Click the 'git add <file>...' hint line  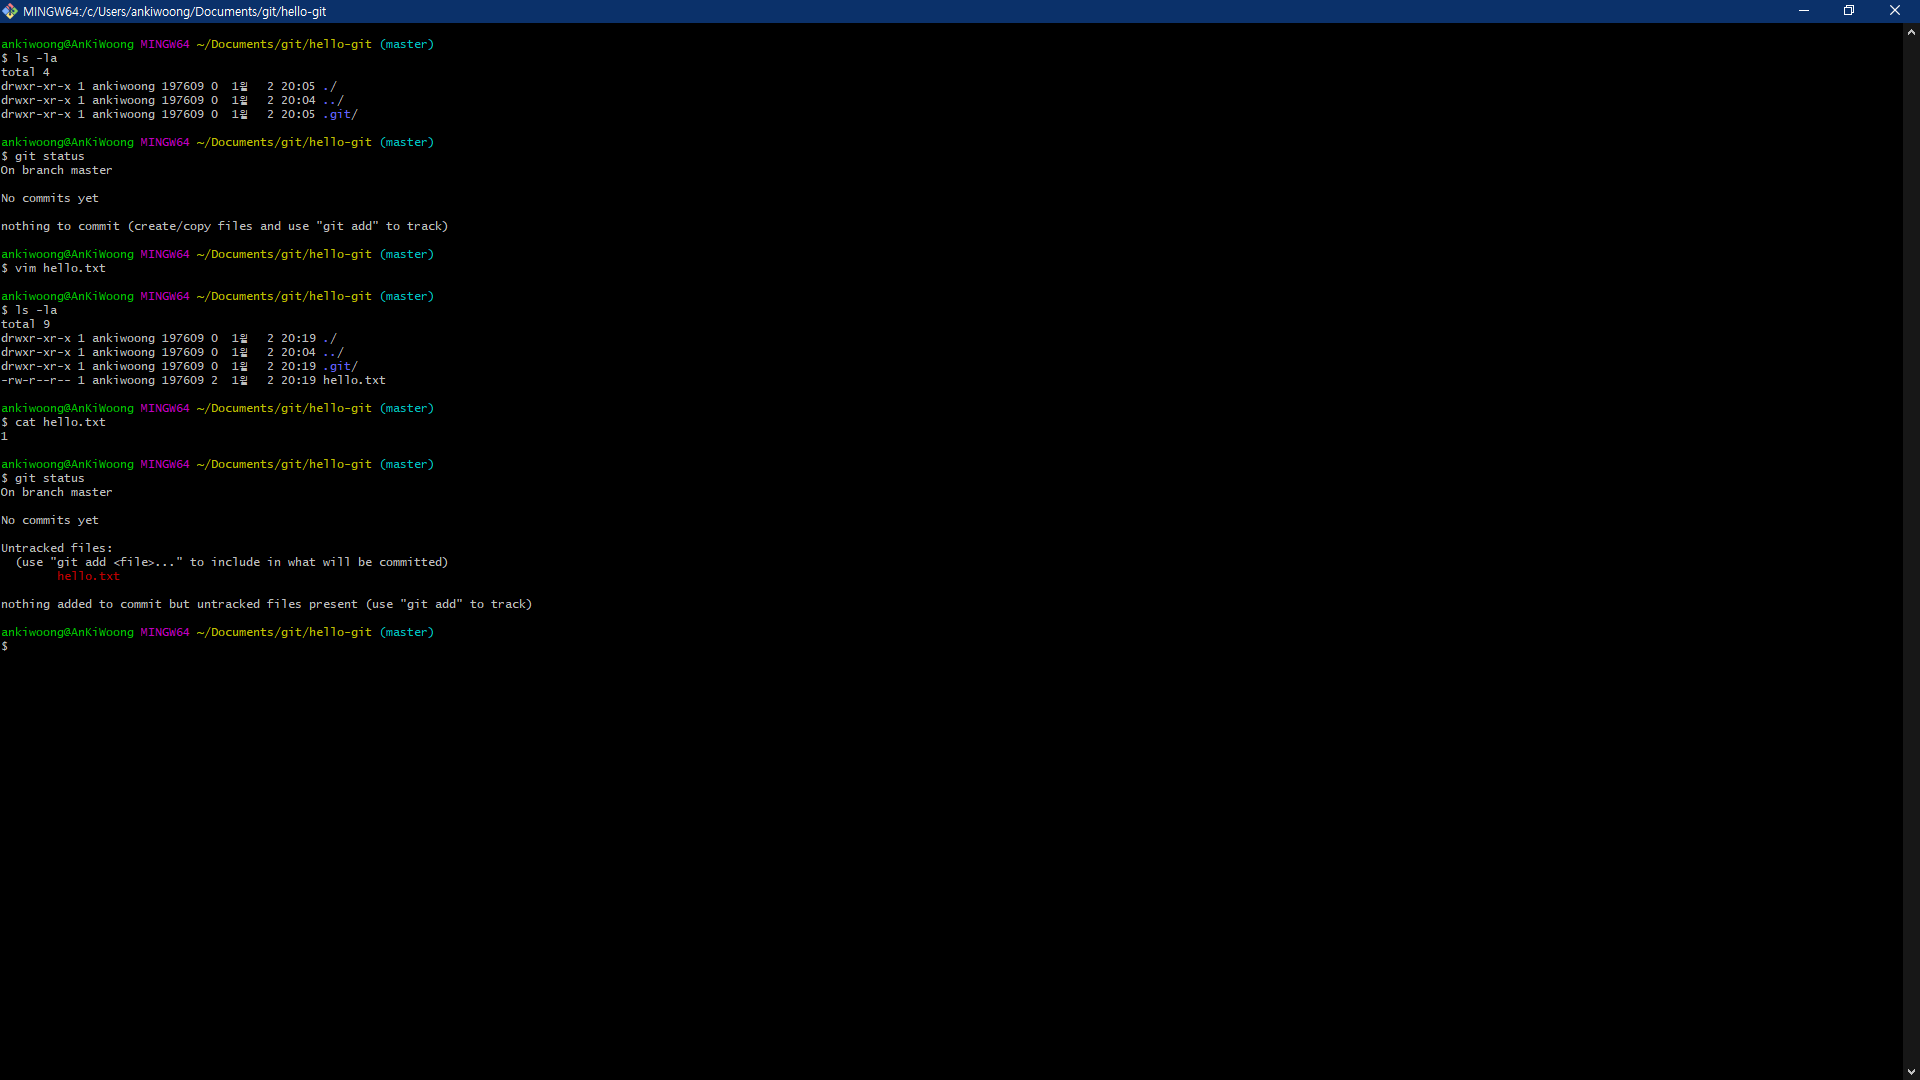click(232, 563)
